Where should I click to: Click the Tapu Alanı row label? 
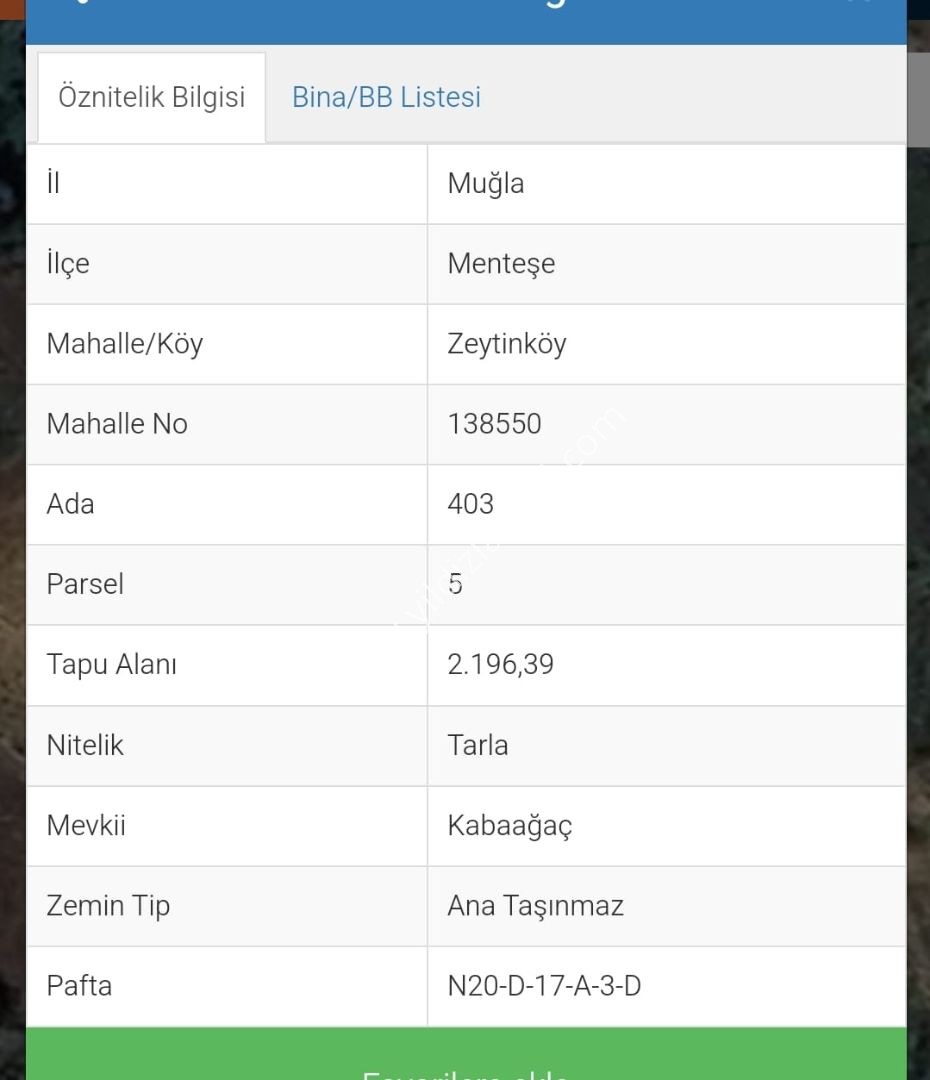[x=112, y=665]
